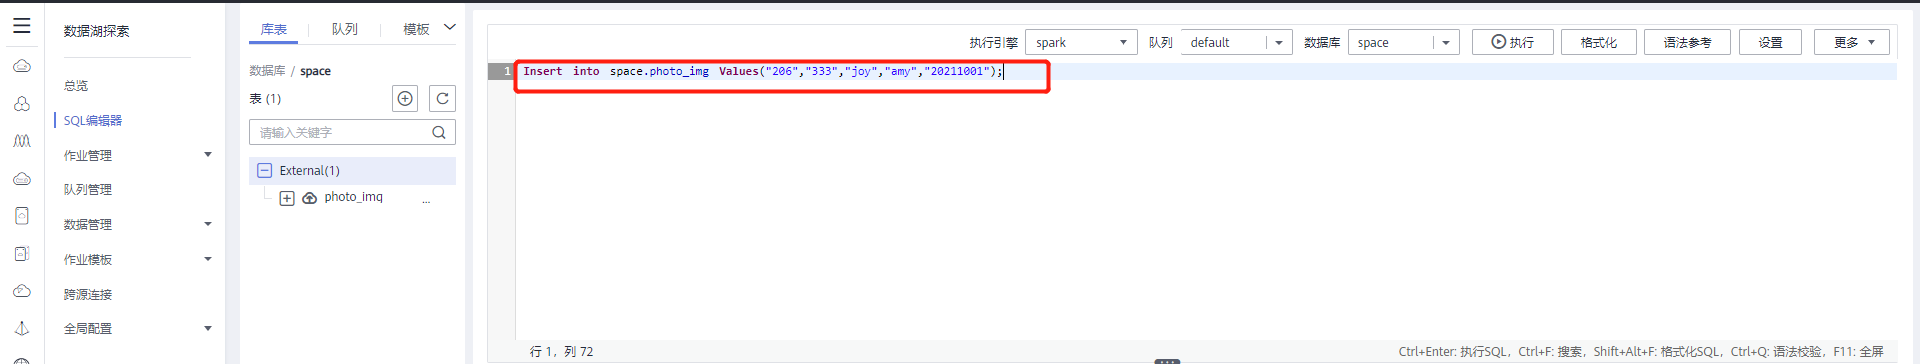Open the more options for photo_img

tap(426, 200)
